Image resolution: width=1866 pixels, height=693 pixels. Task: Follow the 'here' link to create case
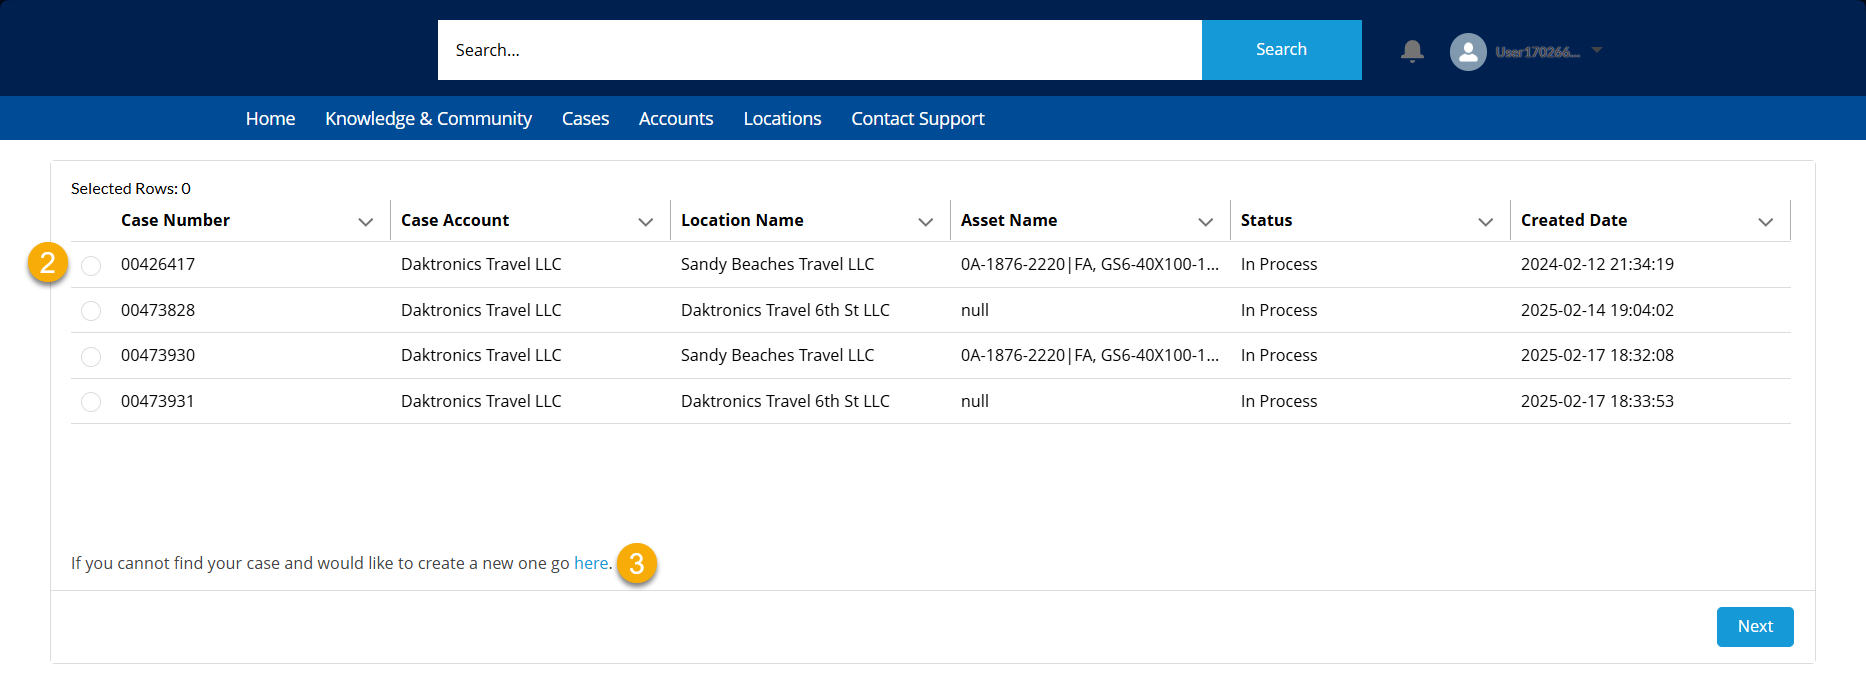tap(591, 563)
